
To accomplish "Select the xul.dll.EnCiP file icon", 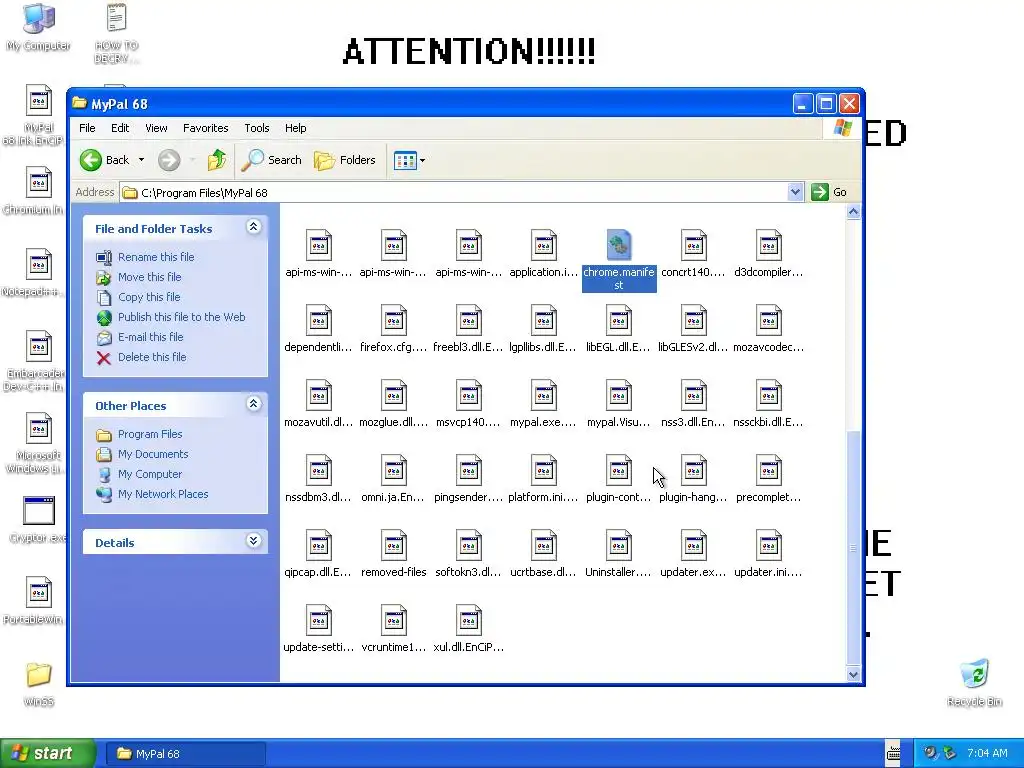I will click(x=469, y=620).
